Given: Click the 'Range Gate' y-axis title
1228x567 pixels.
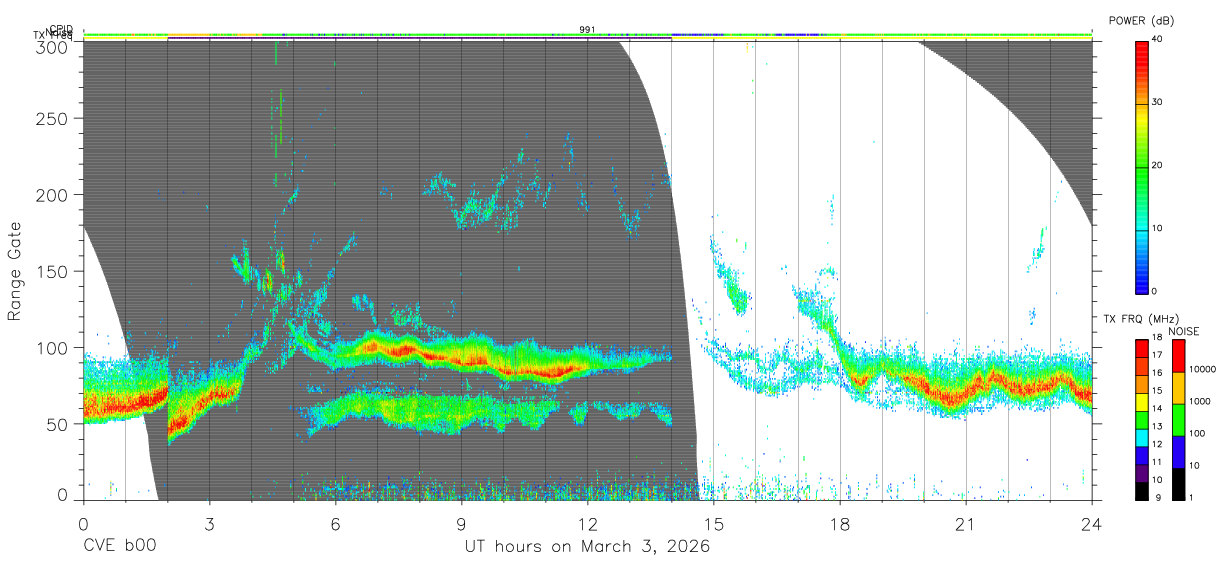Looking at the screenshot, I should pyautogui.click(x=15, y=272).
